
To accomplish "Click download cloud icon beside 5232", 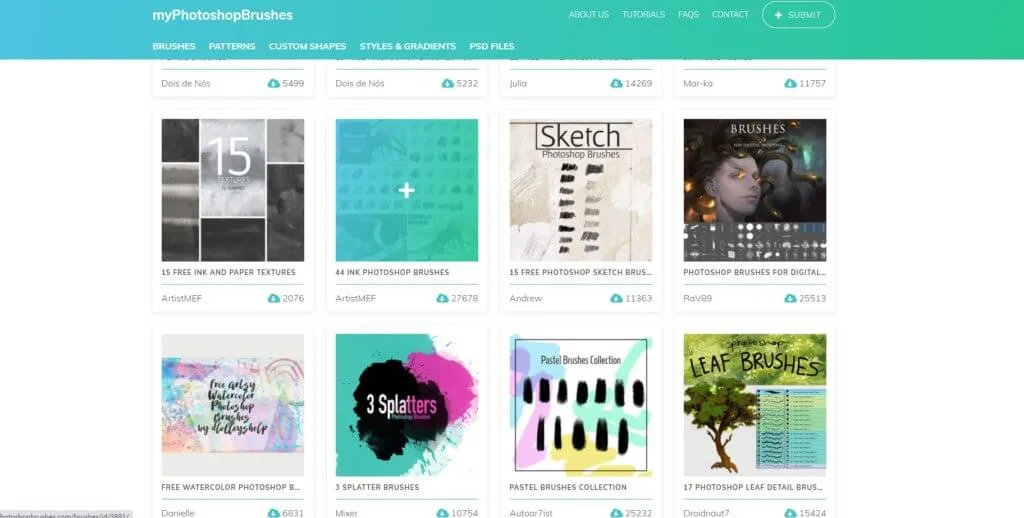I will tap(447, 84).
